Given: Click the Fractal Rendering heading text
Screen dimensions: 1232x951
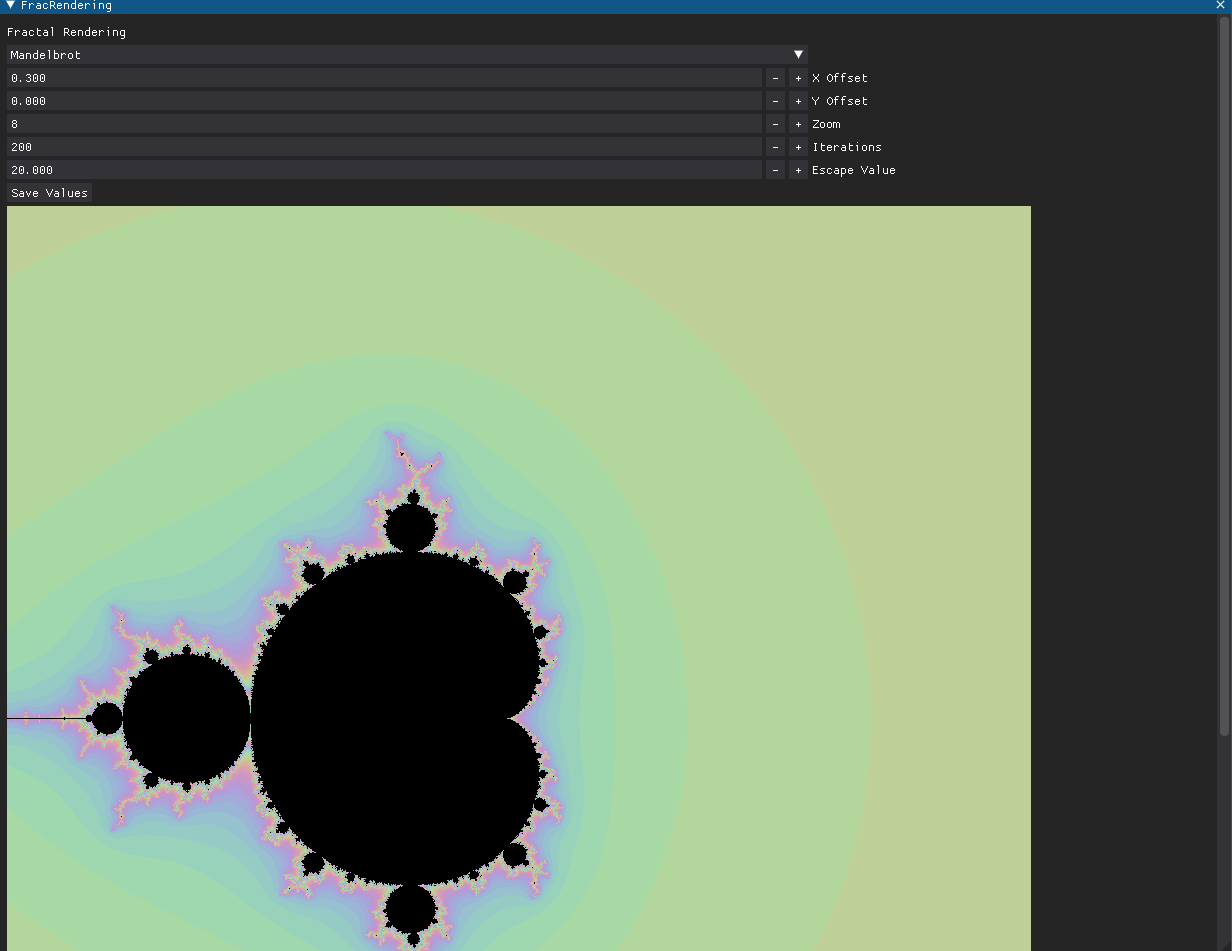Looking at the screenshot, I should [66, 32].
